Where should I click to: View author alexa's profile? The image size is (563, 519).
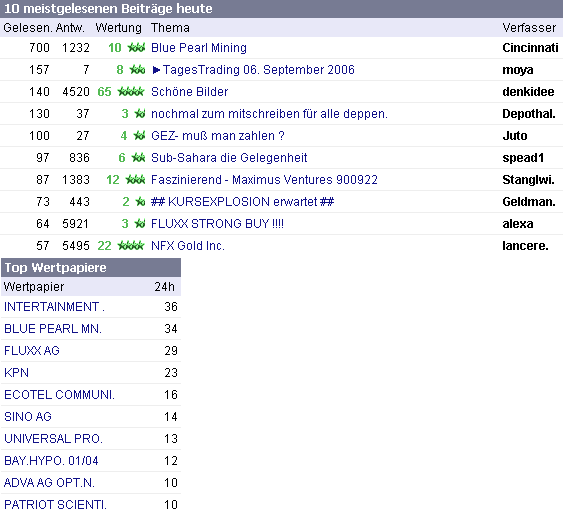click(518, 223)
